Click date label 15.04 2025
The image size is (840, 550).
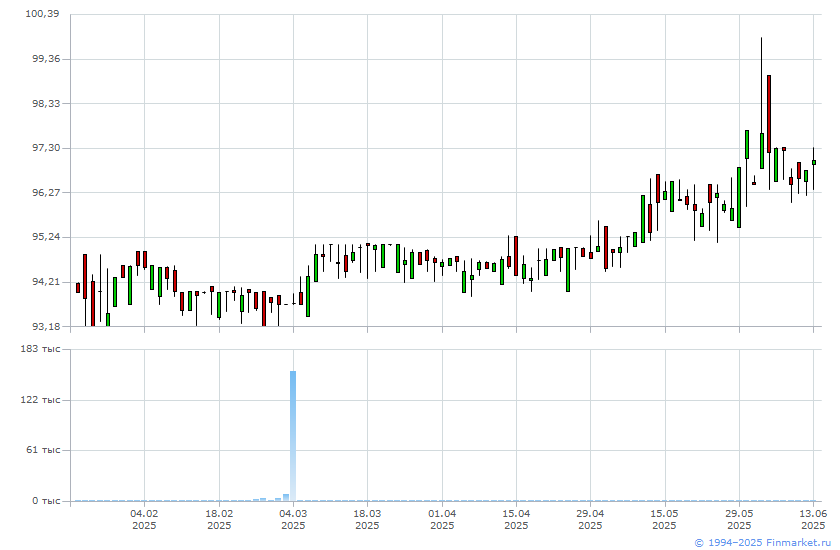[x=516, y=519]
